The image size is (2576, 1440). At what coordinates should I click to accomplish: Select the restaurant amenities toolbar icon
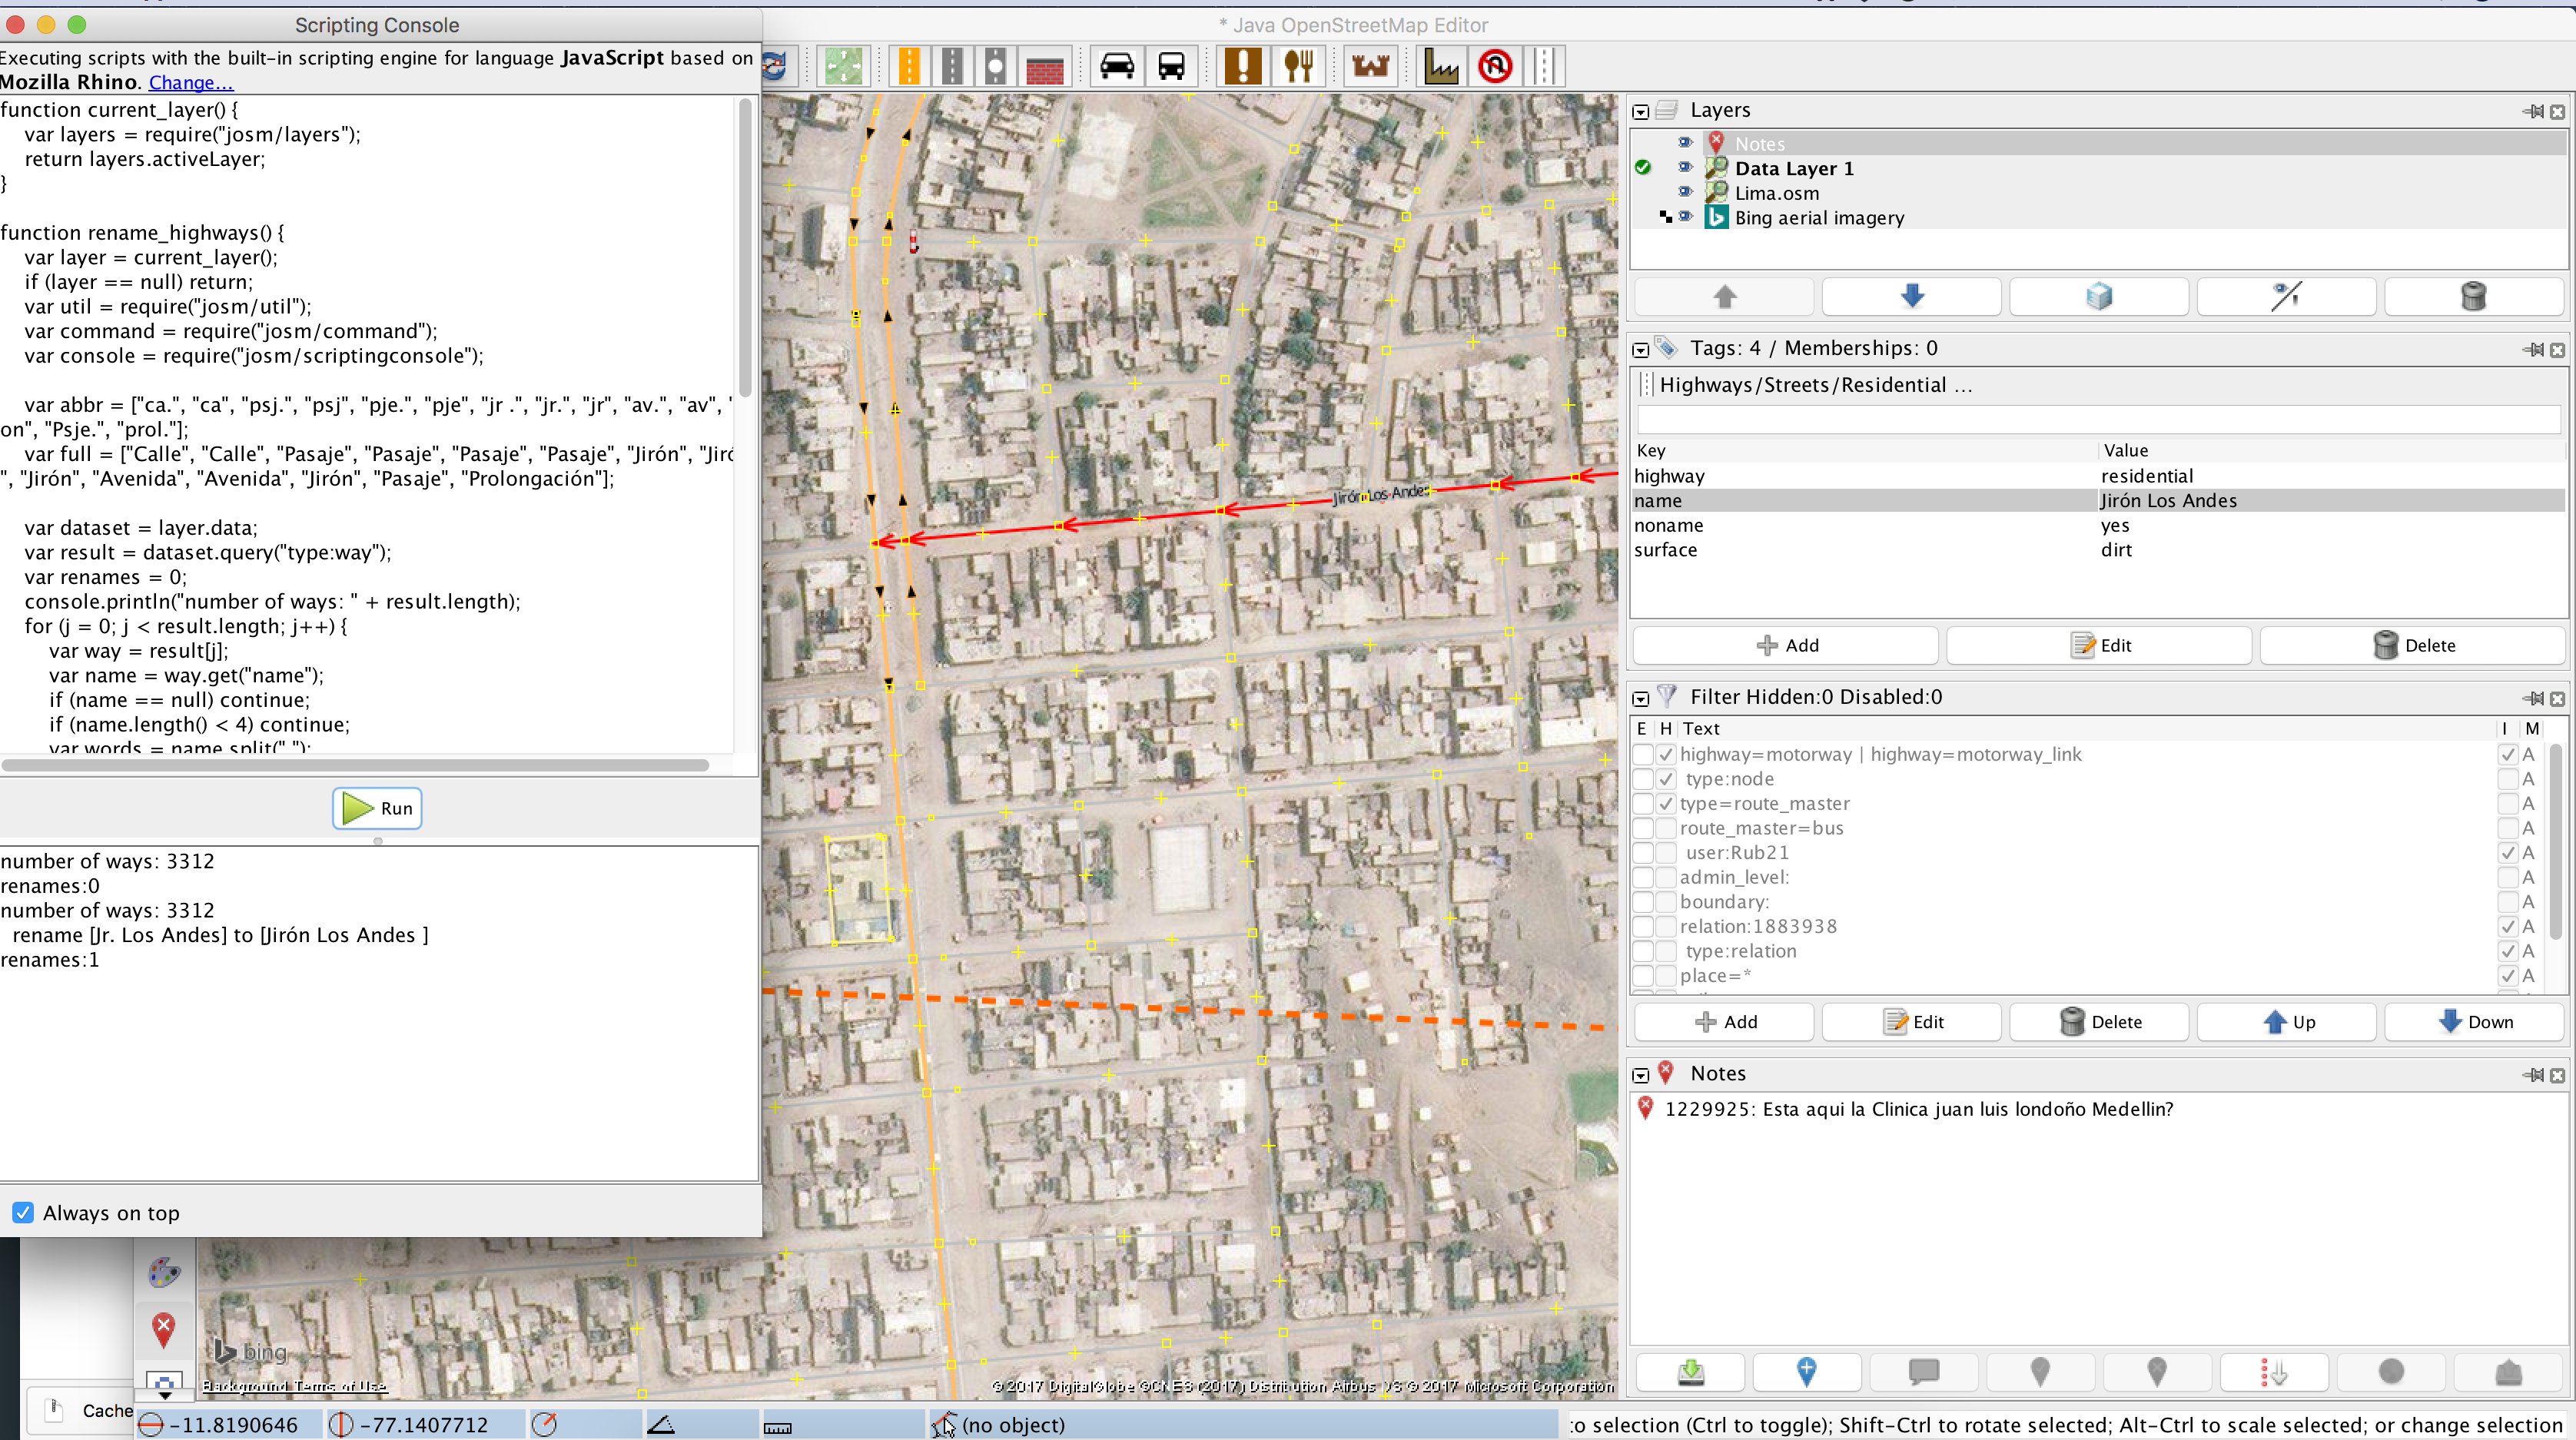click(x=1298, y=66)
